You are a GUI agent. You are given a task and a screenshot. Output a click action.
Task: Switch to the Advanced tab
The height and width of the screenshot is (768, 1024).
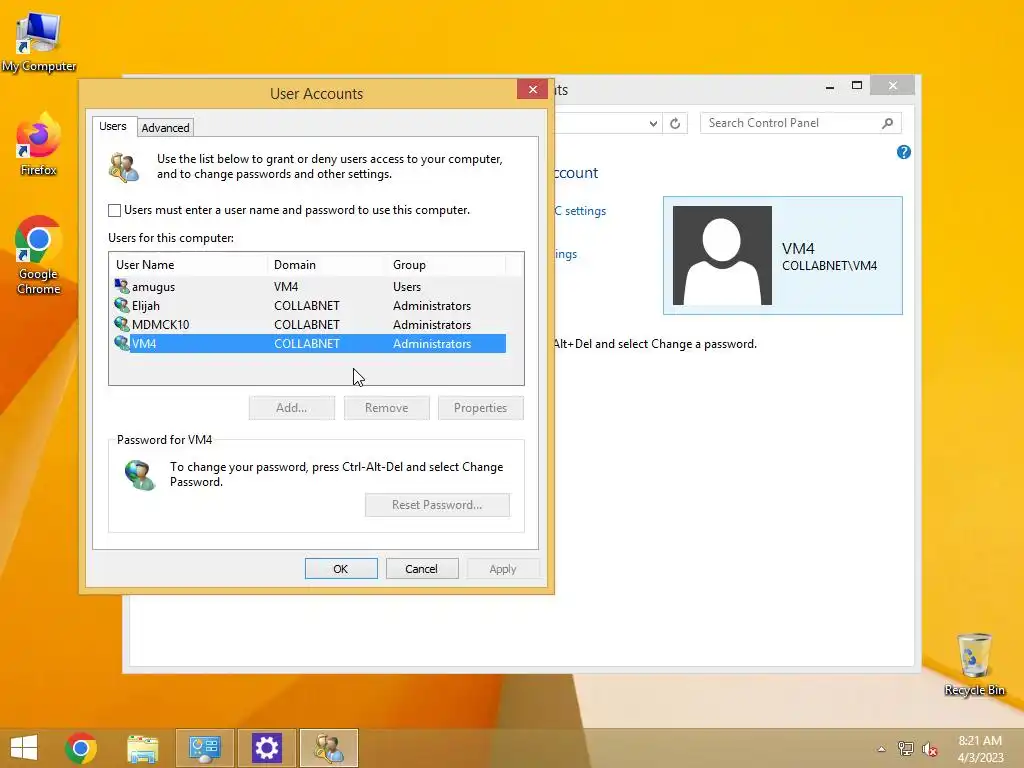click(165, 127)
